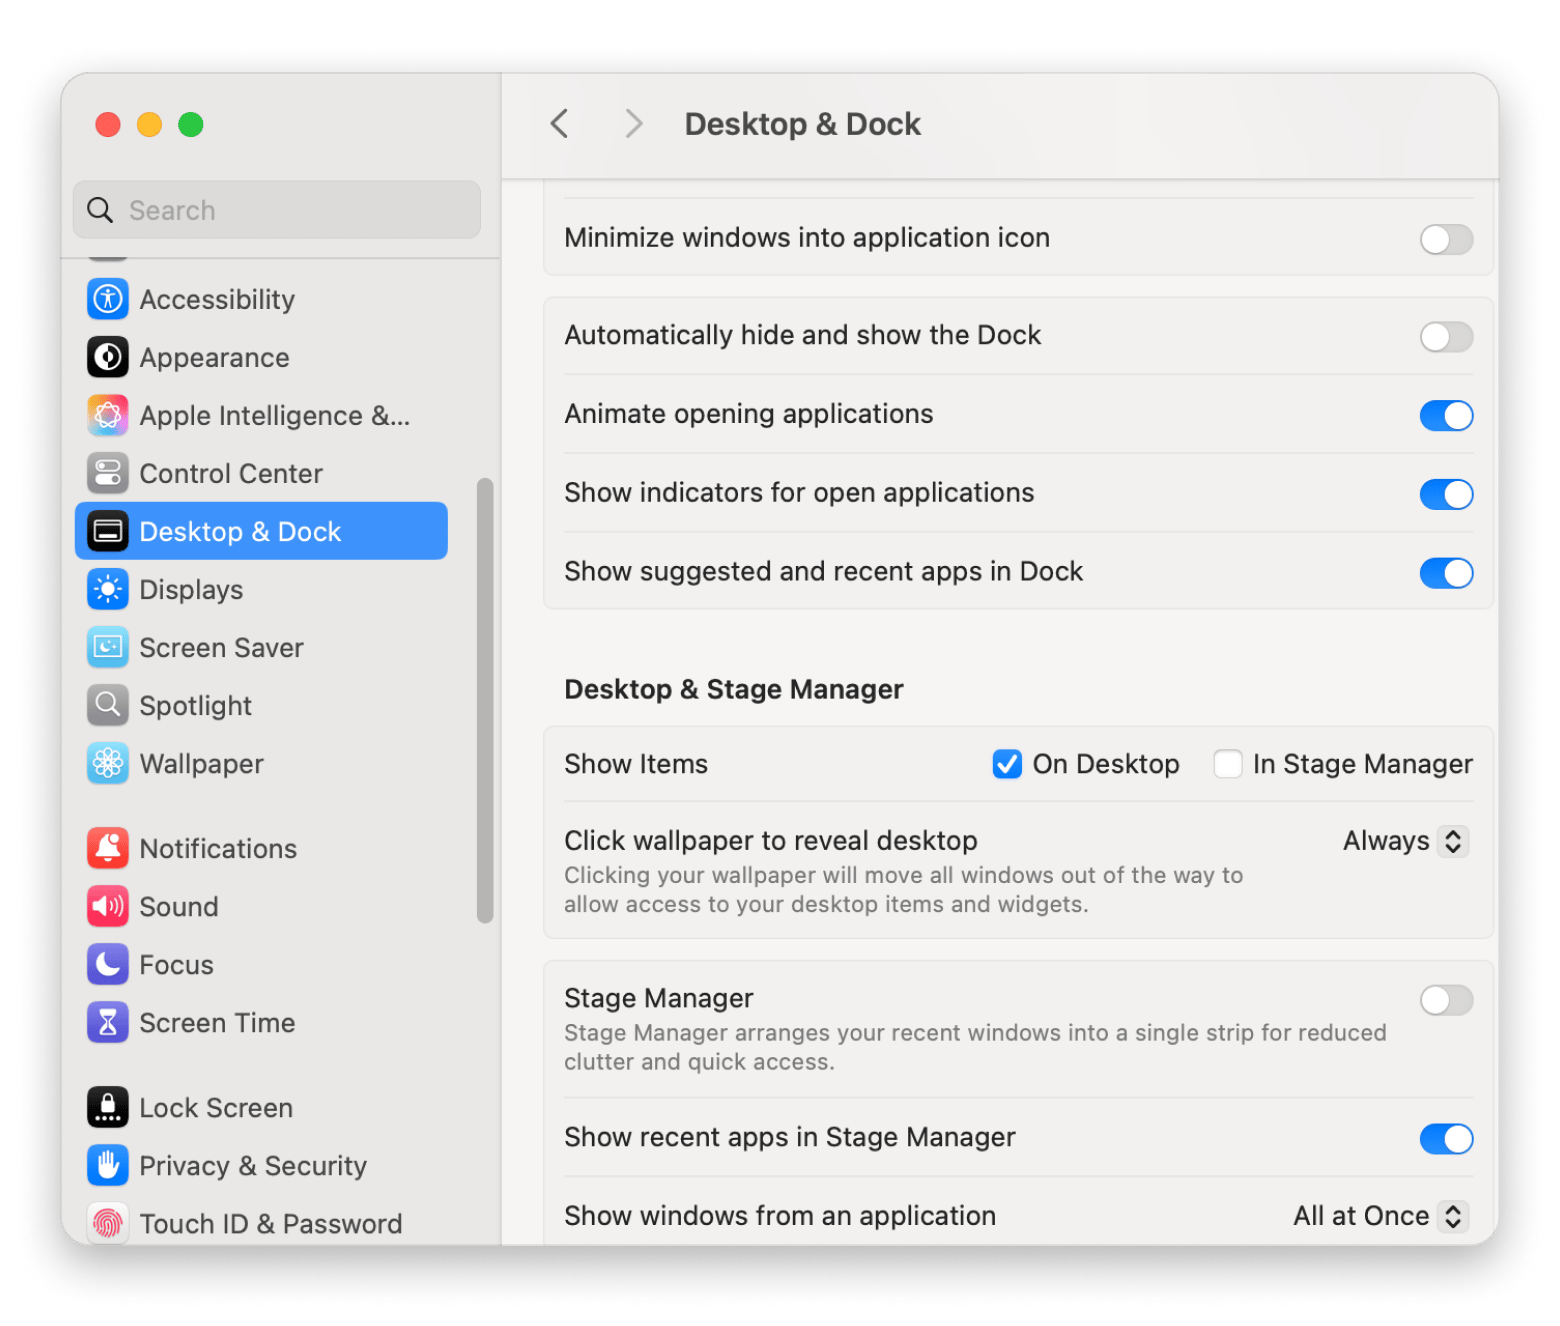1560x1326 pixels.
Task: Enable automatically hide and show the Dock
Action: tap(1445, 337)
